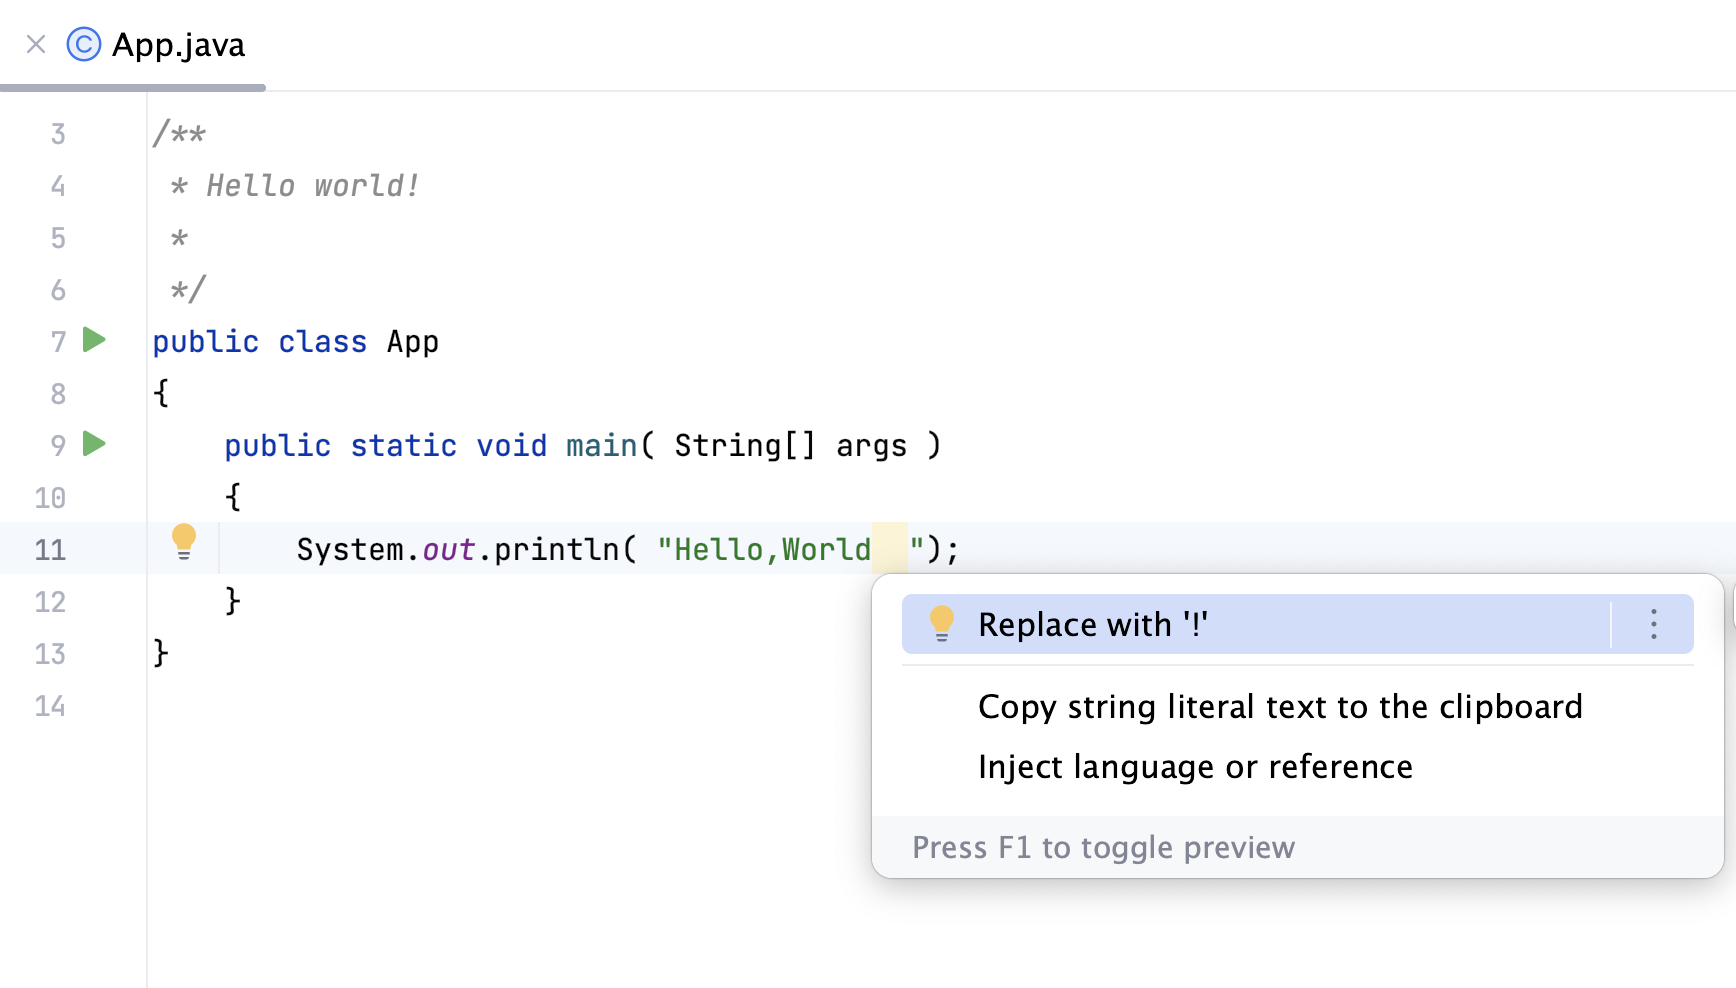Run the App class via green gutter arrow
The height and width of the screenshot is (988, 1736).
click(93, 340)
